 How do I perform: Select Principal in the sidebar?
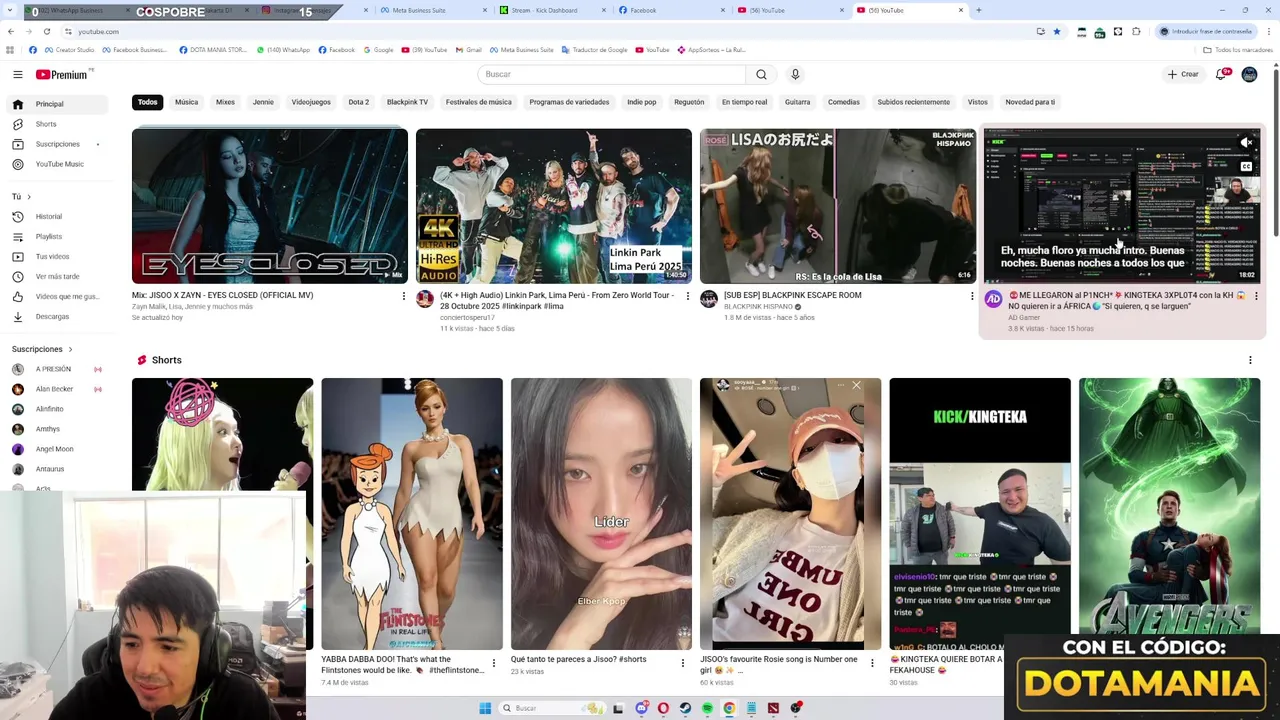pyautogui.click(x=57, y=104)
